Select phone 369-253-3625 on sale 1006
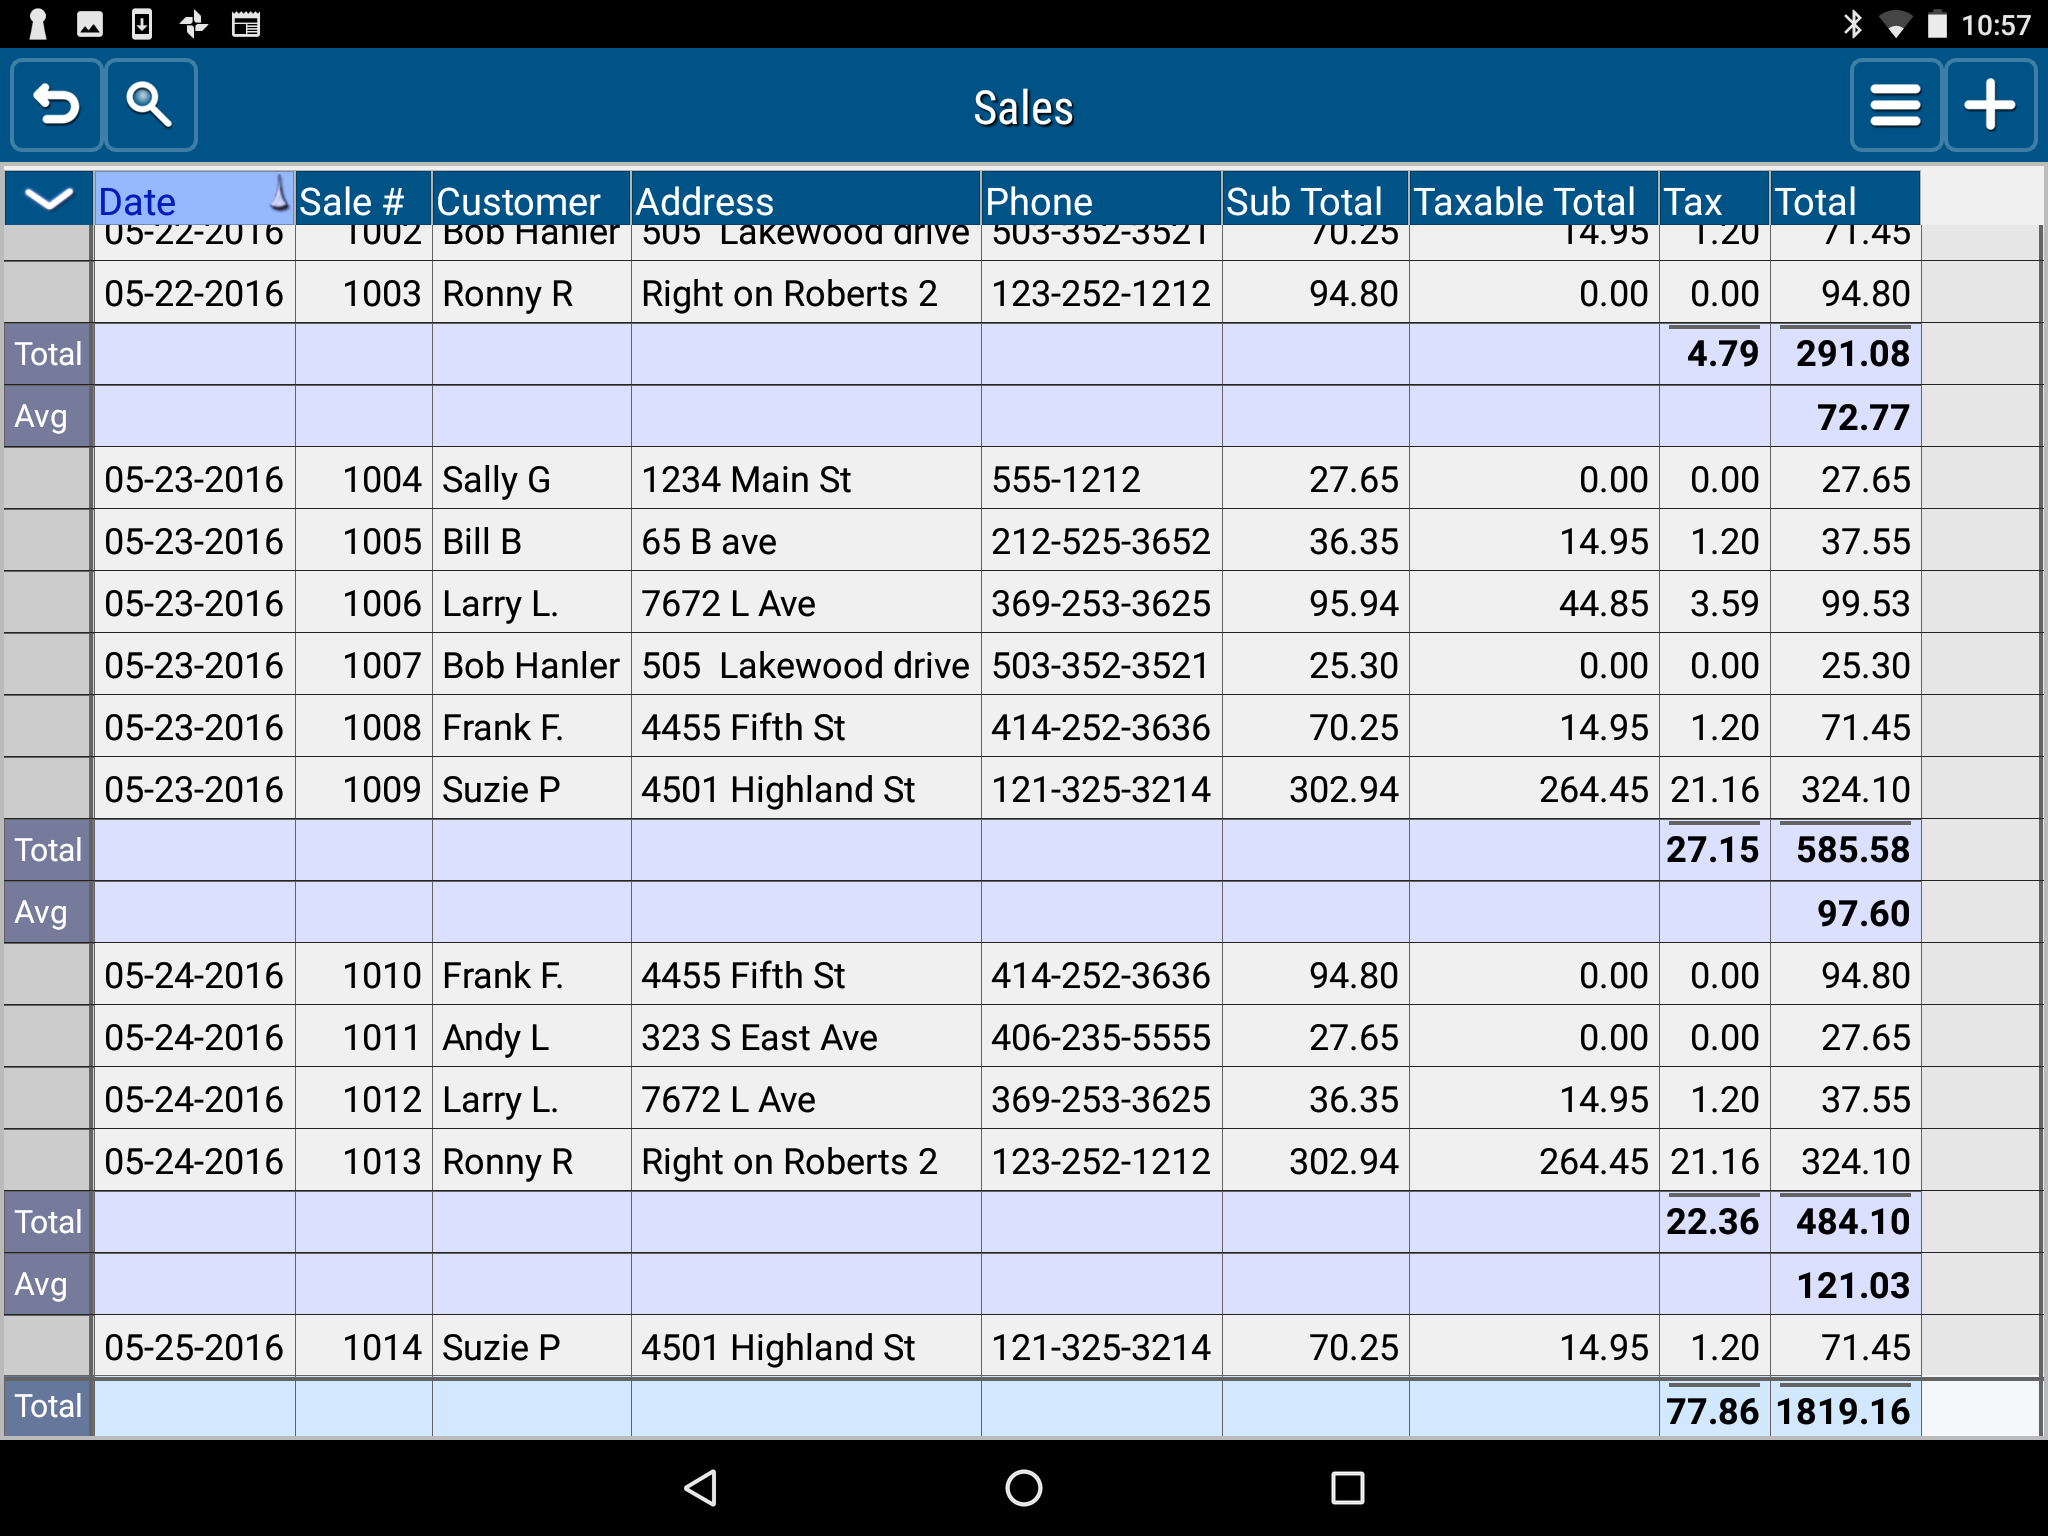Viewport: 2048px width, 1536px height. click(x=1101, y=603)
